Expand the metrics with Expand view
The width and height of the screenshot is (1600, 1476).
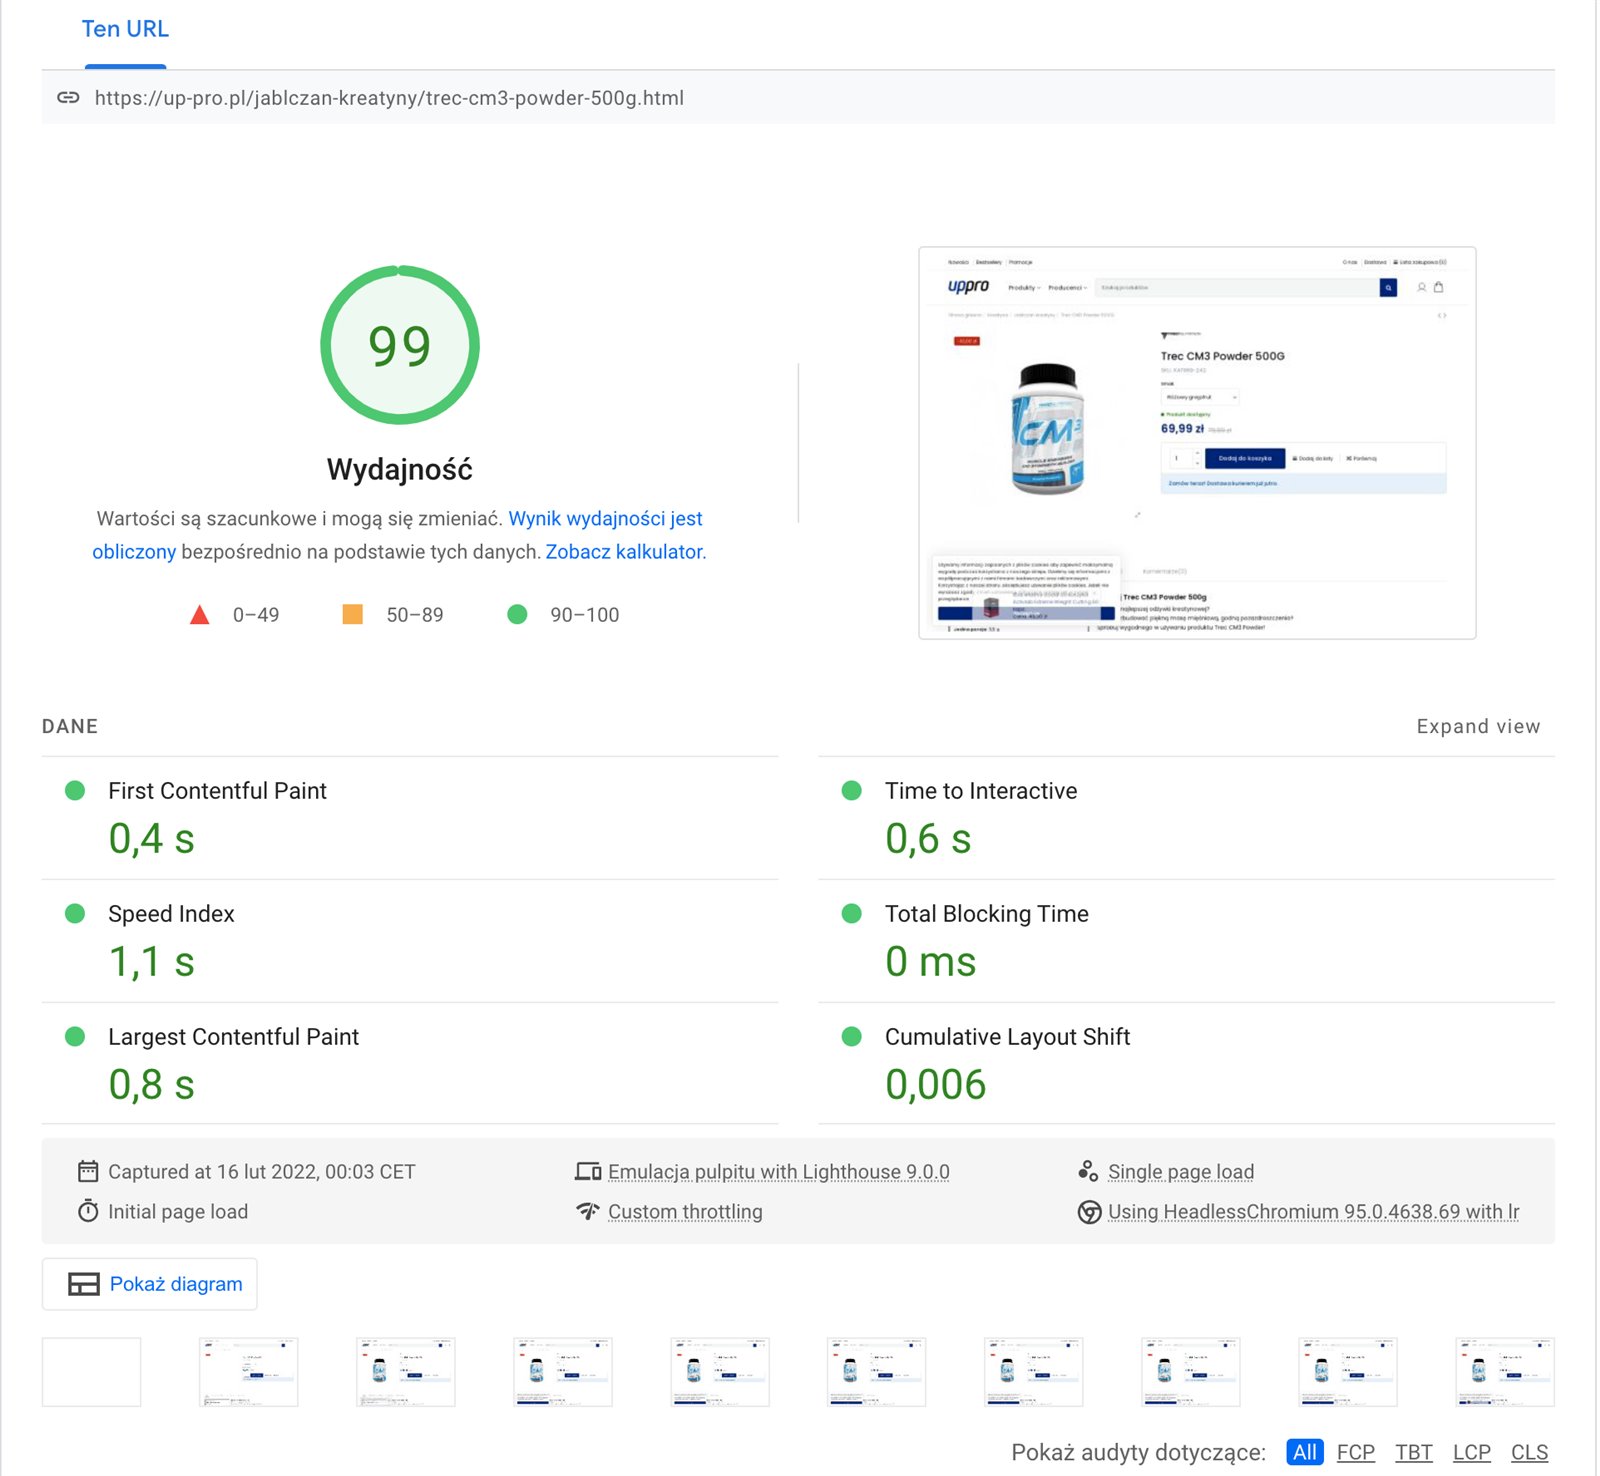pos(1477,727)
